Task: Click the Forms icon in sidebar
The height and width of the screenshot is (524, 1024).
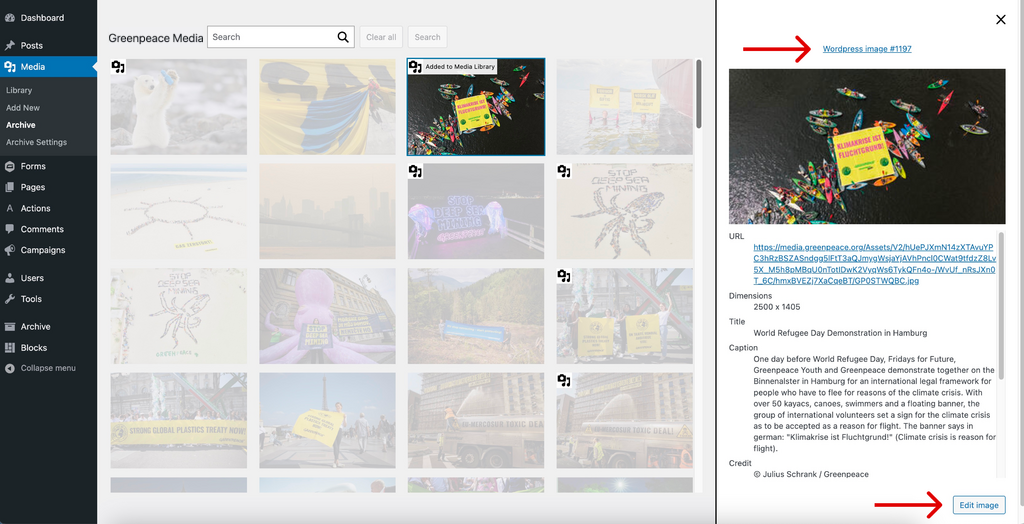Action: pos(10,166)
